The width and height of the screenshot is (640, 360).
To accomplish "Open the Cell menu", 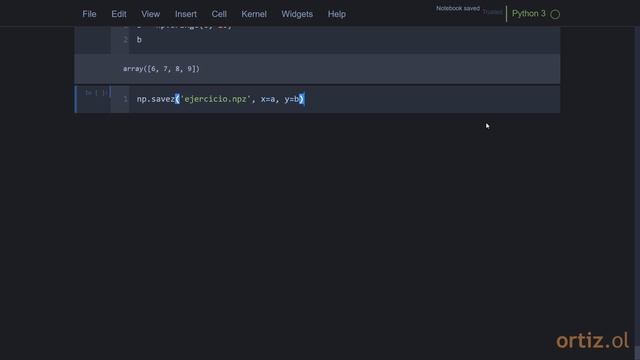I will coord(219,14).
